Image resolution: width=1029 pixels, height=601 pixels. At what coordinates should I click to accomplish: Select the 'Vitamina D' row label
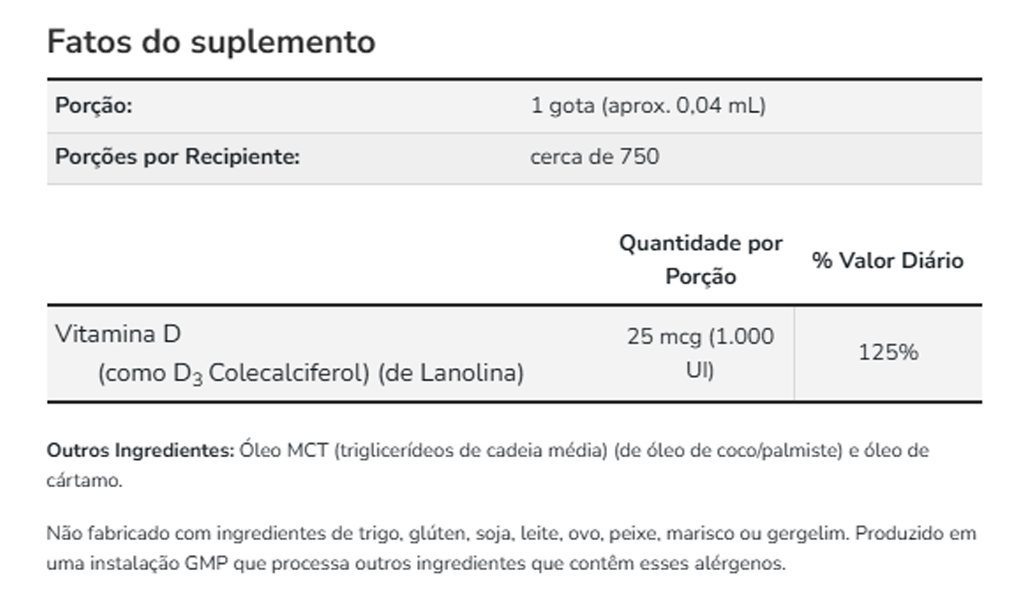(x=118, y=334)
